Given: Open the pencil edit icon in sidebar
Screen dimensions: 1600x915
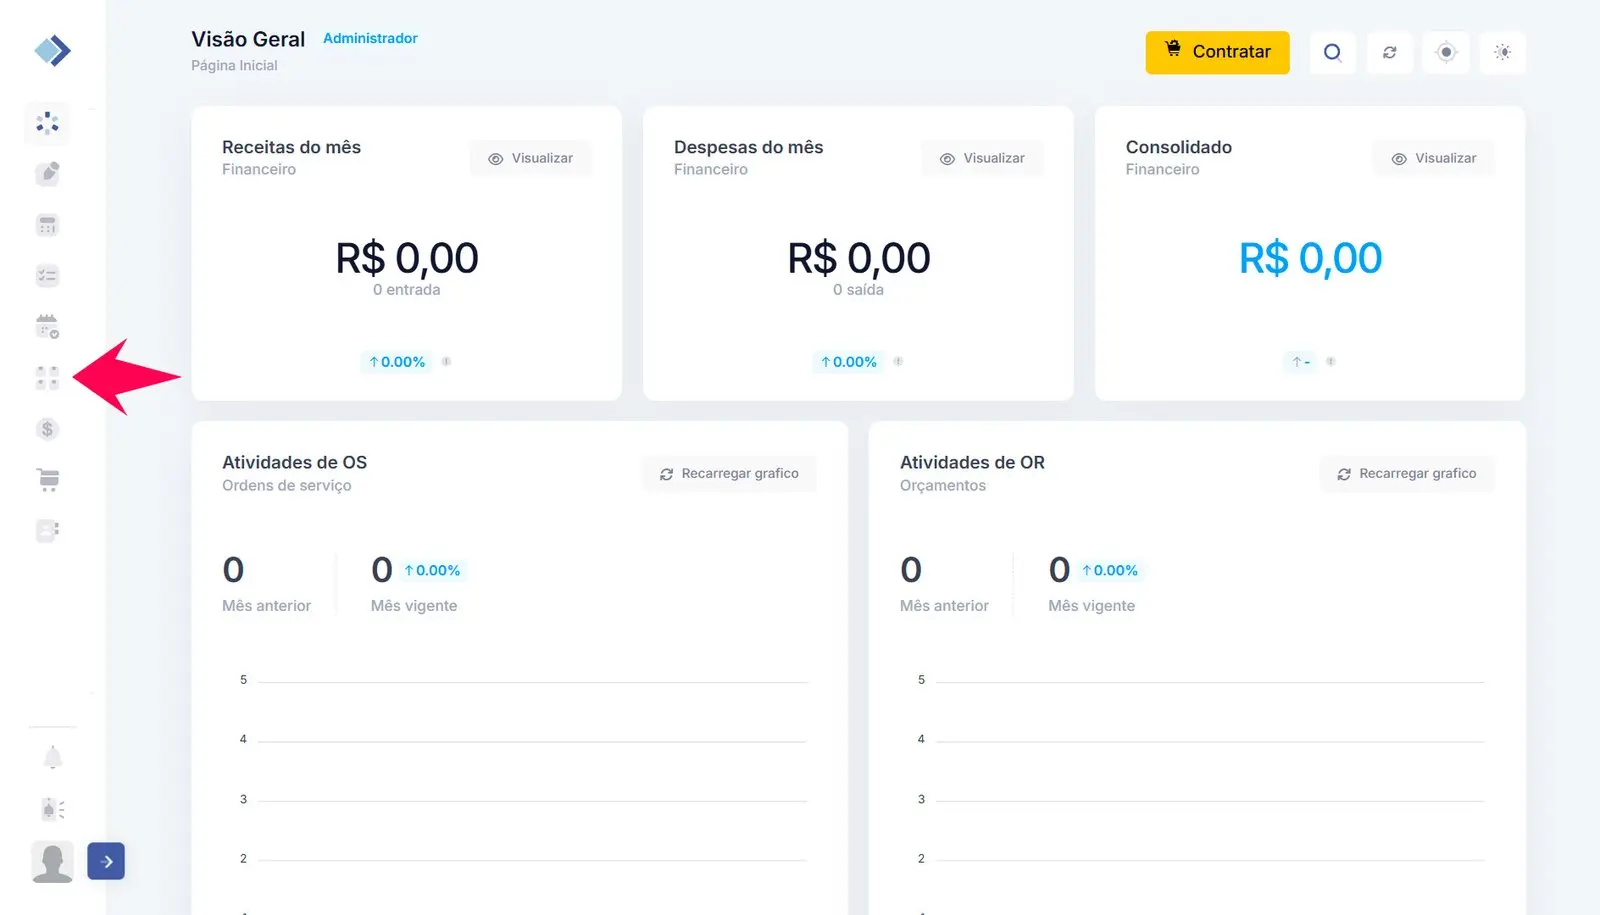Looking at the screenshot, I should click(47, 174).
